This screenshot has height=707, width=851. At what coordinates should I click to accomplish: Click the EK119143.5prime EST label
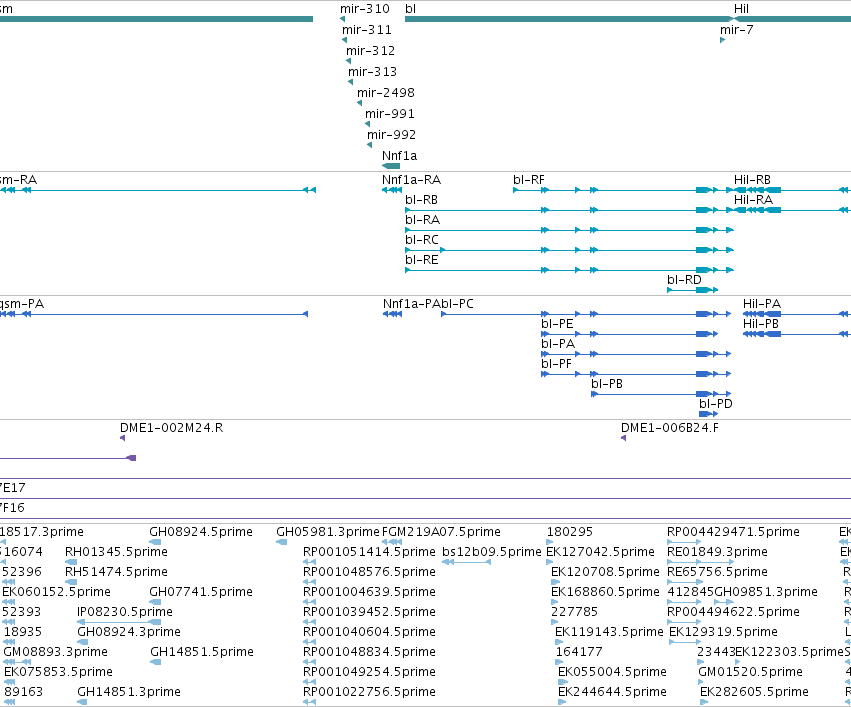click(x=609, y=632)
